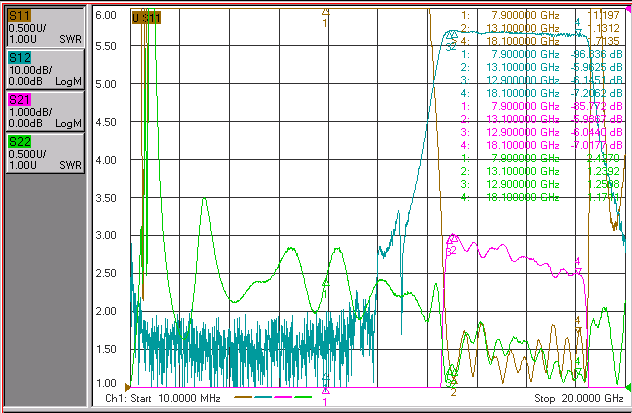The height and width of the screenshot is (413, 632).
Task: Click the '3.00' Y-axis label
Action: pos(106,235)
